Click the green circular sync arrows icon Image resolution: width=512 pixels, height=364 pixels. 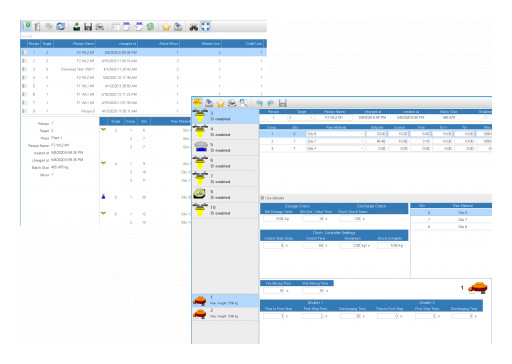click(x=150, y=27)
